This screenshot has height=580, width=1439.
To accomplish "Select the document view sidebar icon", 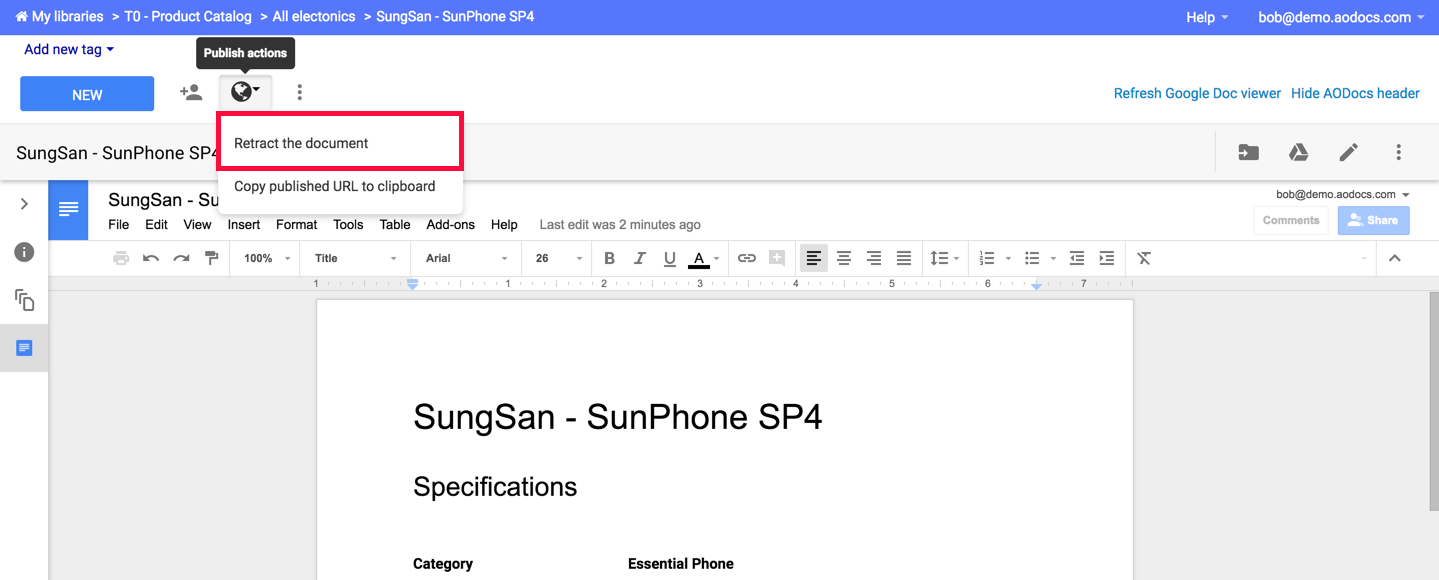I will [x=24, y=348].
